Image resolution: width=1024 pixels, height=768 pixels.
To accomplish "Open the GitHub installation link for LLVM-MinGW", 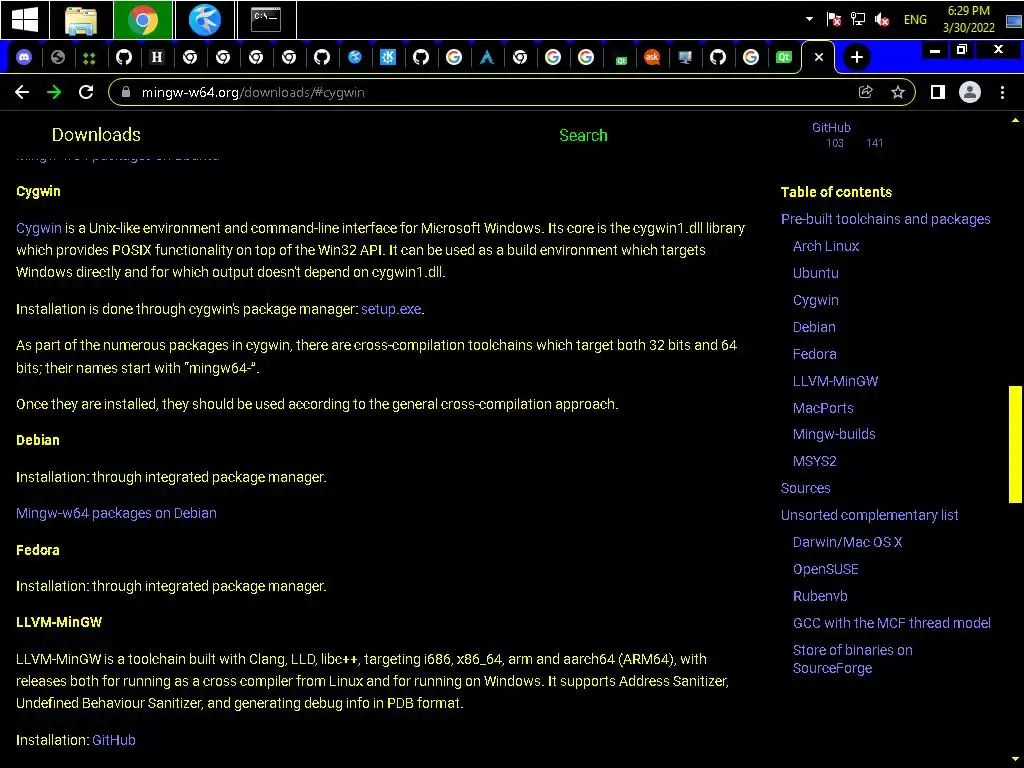I will click(x=114, y=740).
